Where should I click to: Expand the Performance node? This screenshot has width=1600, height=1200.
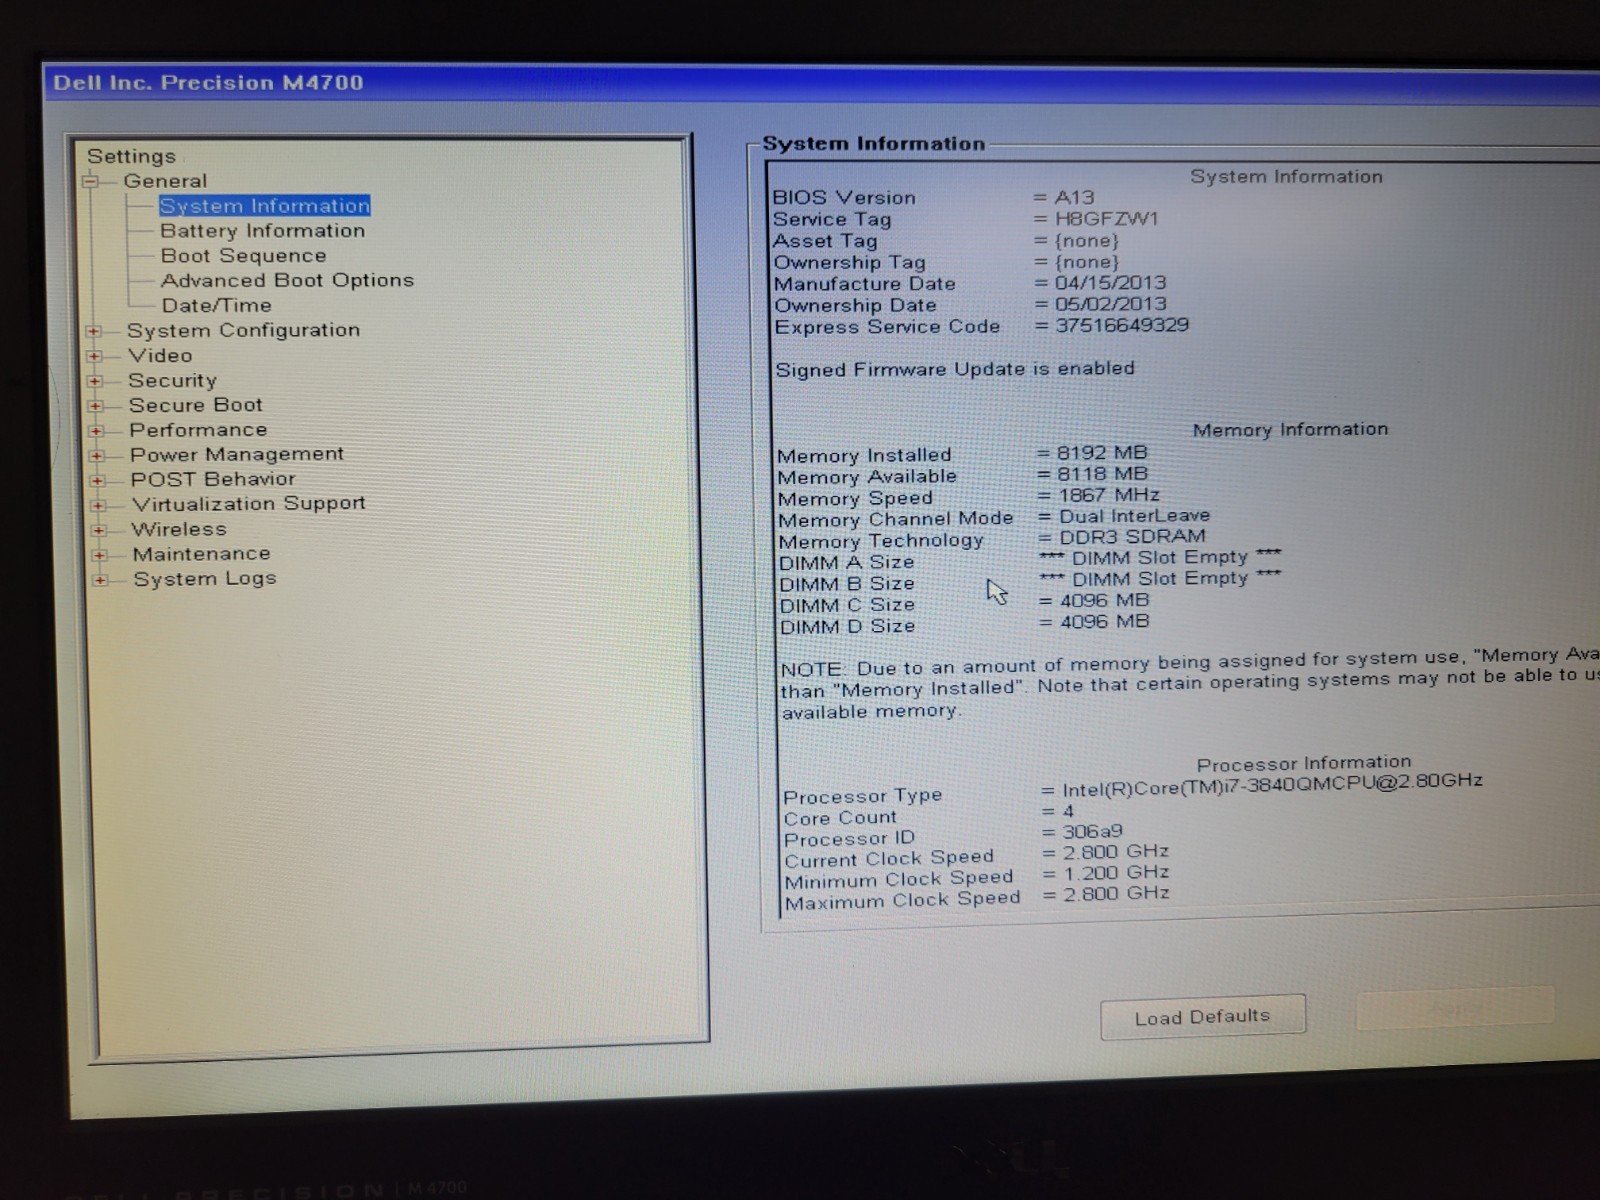click(96, 431)
